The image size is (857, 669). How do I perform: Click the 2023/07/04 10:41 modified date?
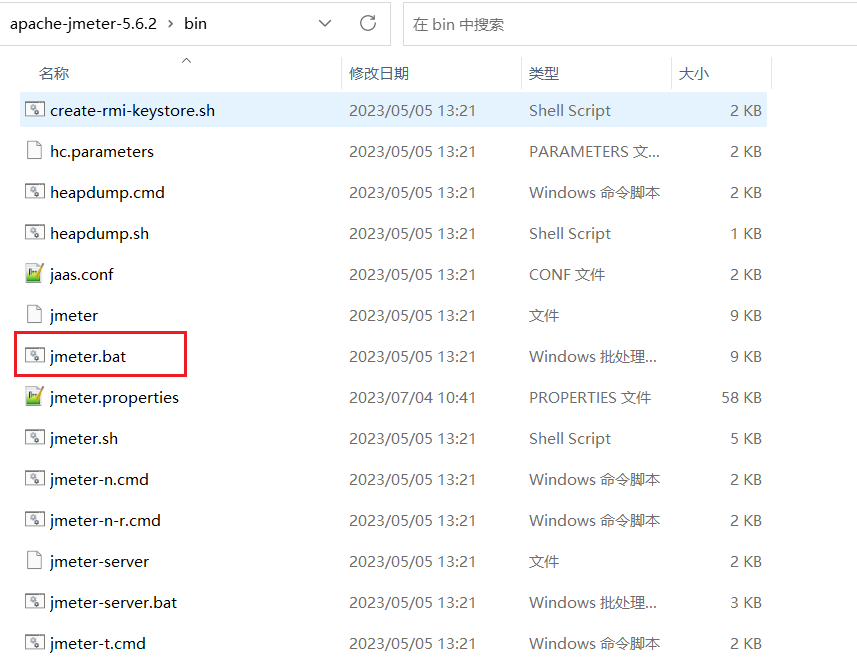412,397
